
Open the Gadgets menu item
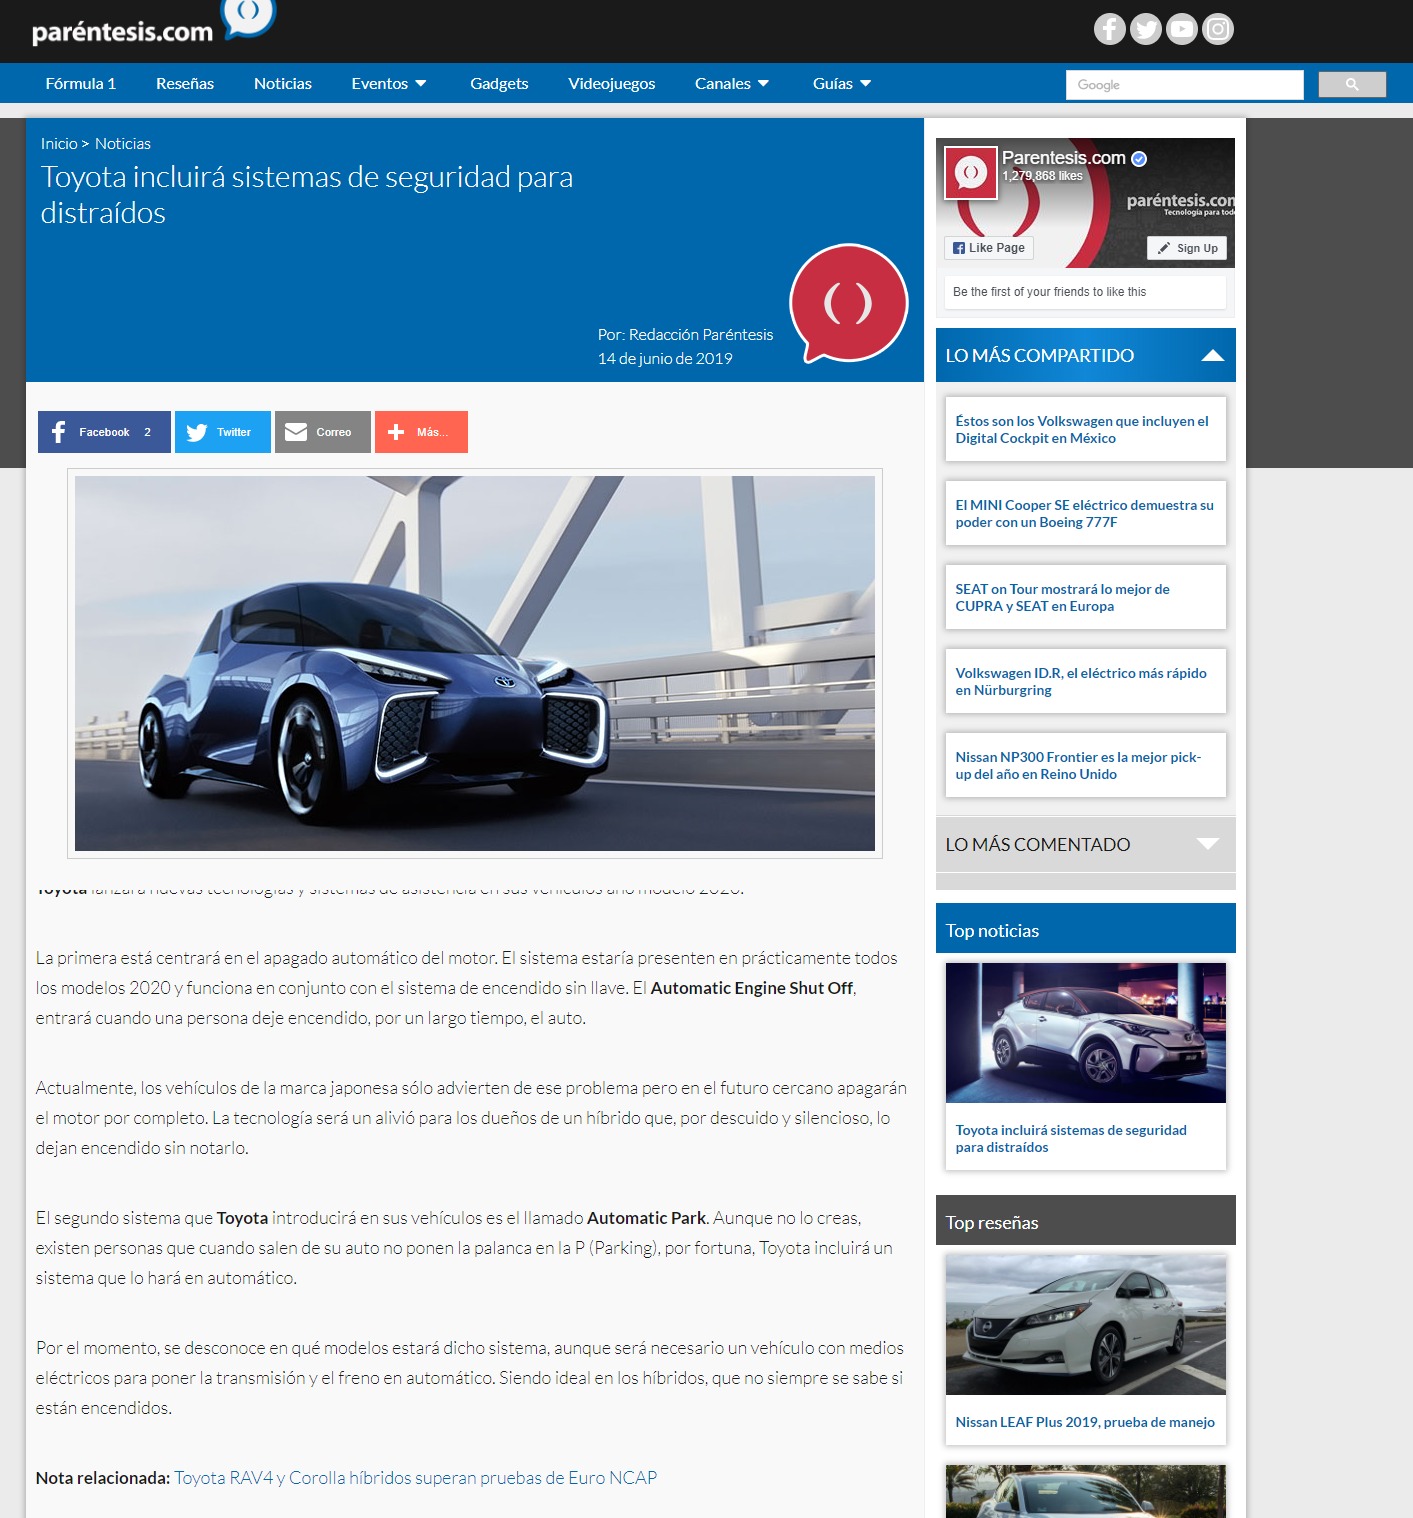click(x=499, y=84)
